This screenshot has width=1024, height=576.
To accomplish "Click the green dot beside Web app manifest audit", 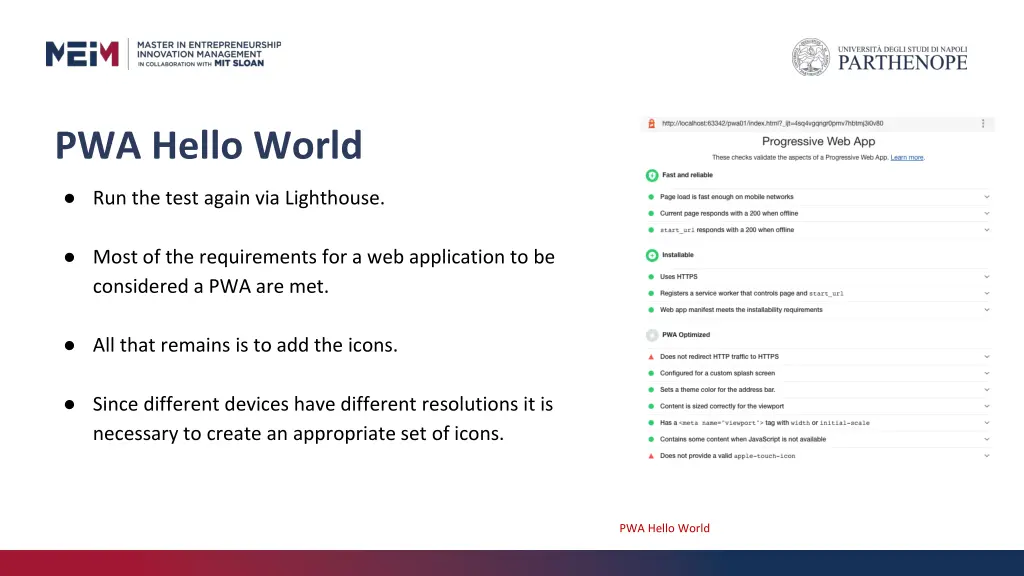I will (650, 310).
